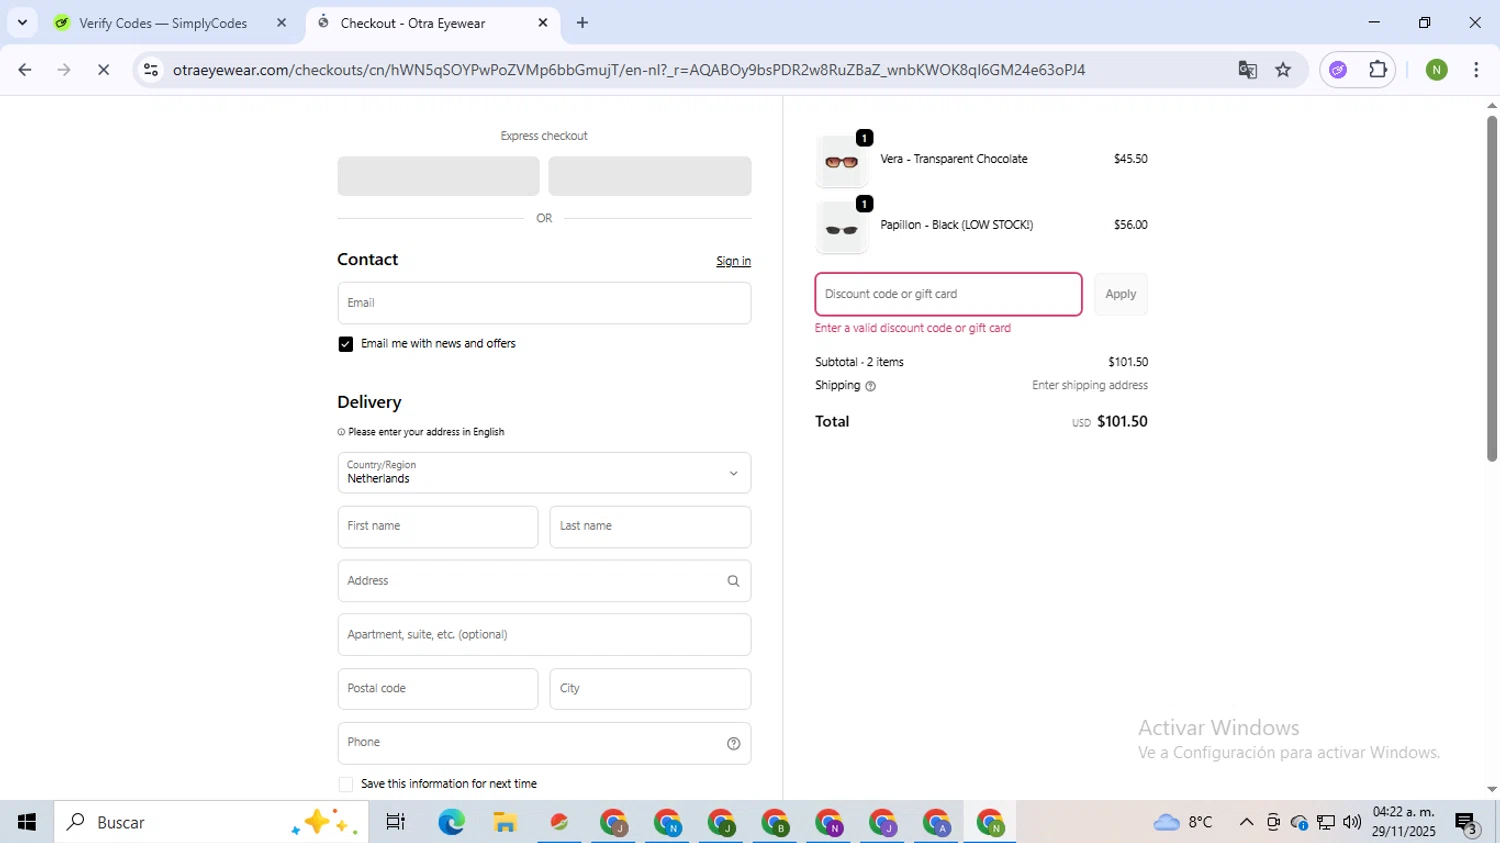Select the Checkout - Otra Eyewear tab
1500x843 pixels.
point(412,23)
